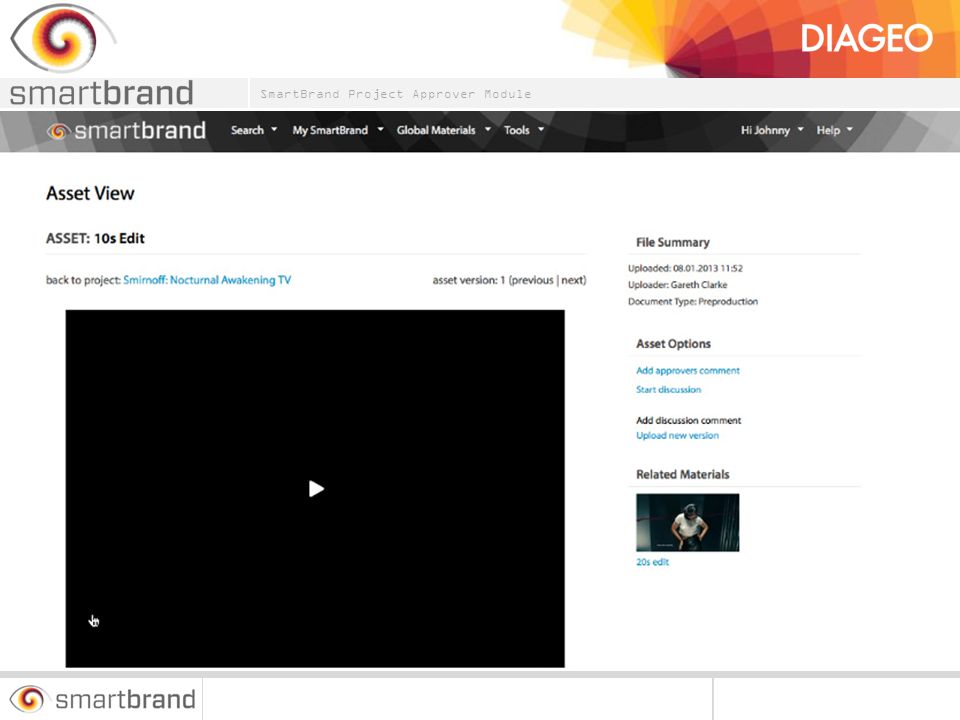Image resolution: width=960 pixels, height=720 pixels.
Task: Open the My SmartBrand menu
Action: (x=330, y=130)
